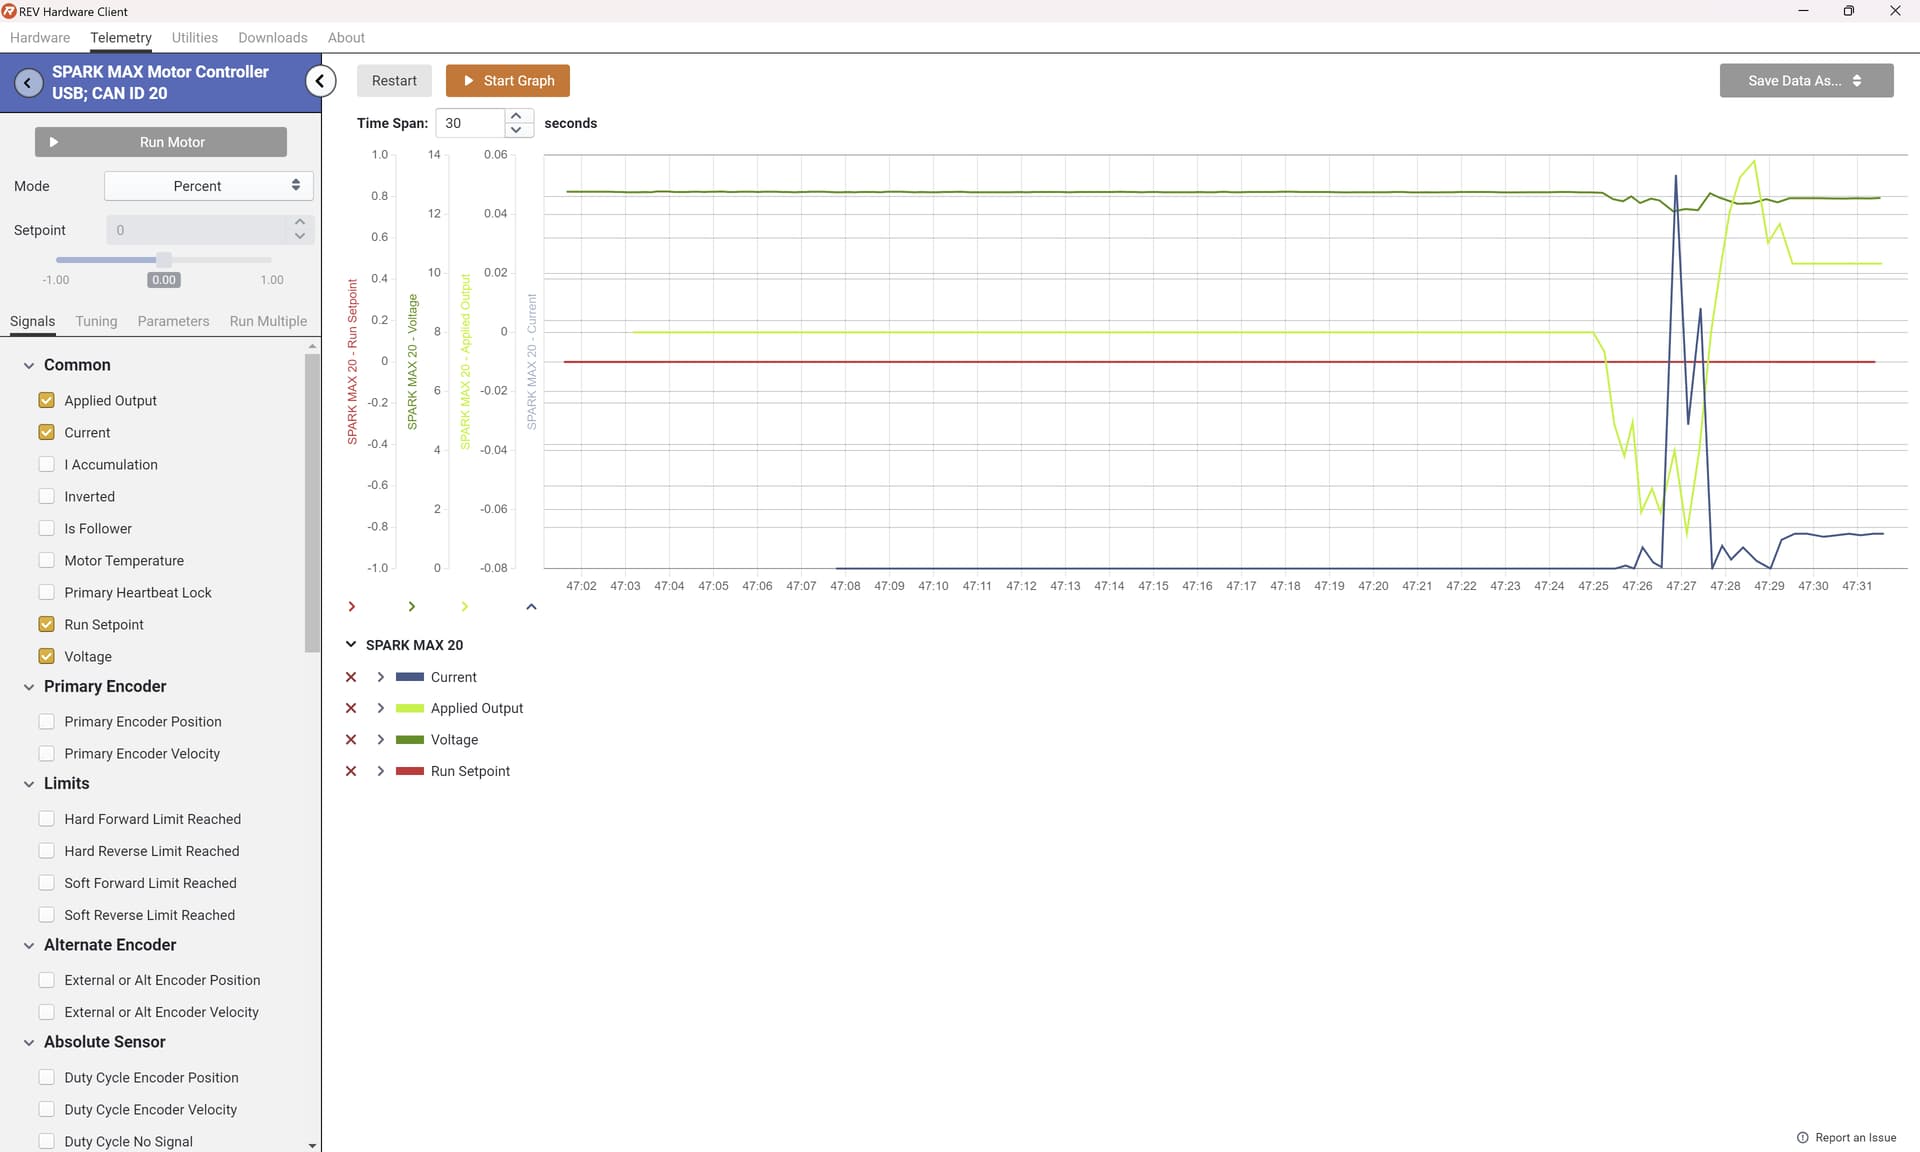
Task: Uncheck the Applied Output signal
Action: [46, 400]
